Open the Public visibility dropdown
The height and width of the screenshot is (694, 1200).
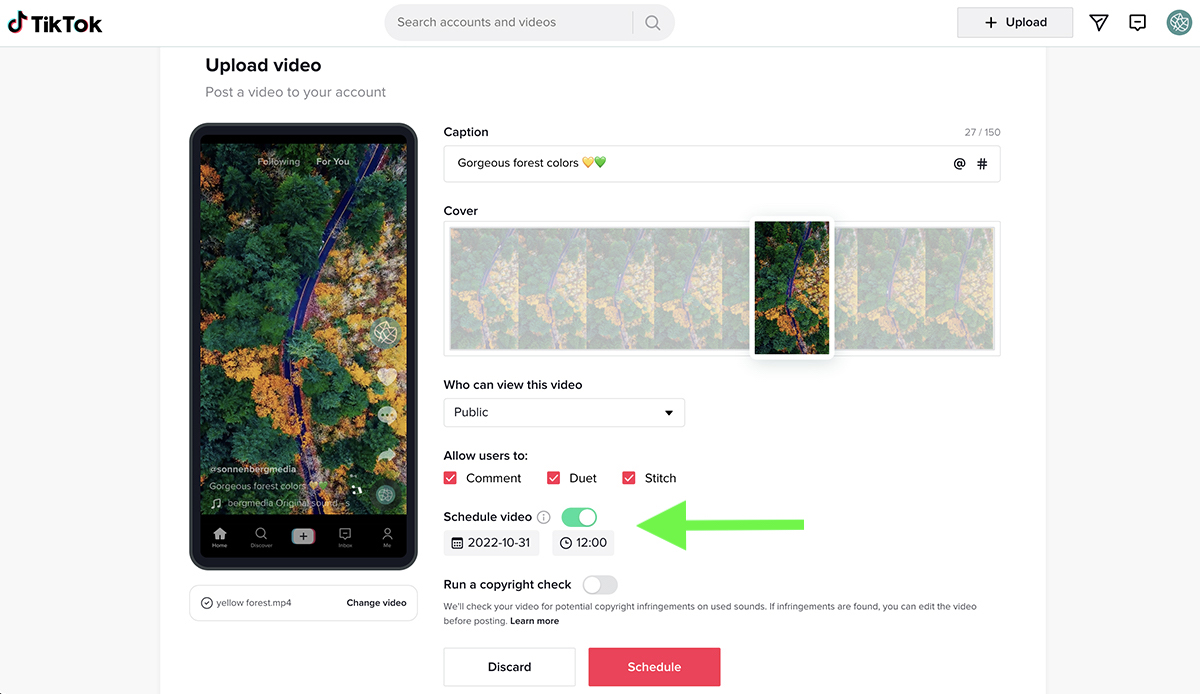[563, 412]
